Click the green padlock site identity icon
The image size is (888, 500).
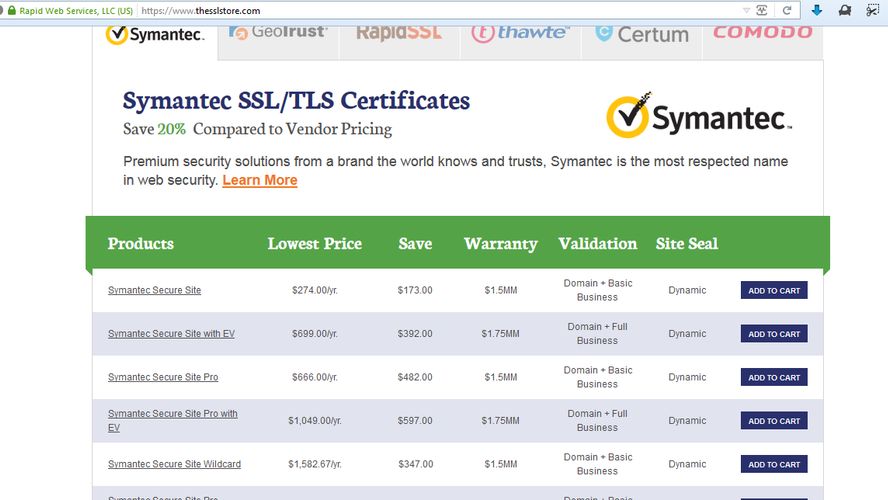tap(11, 10)
